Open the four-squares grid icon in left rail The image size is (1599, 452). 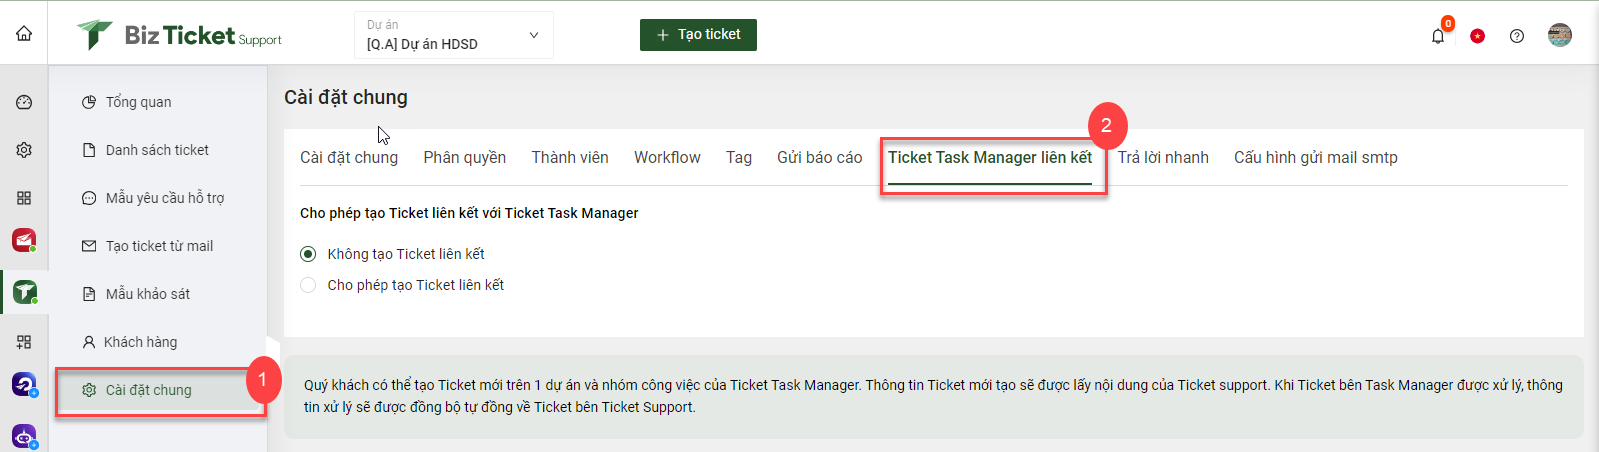(x=24, y=198)
